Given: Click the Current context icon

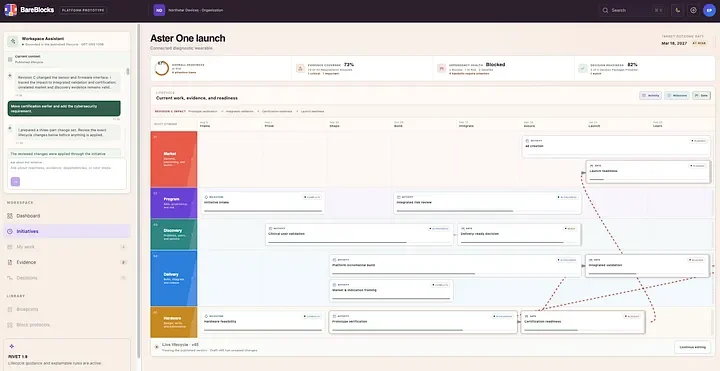Looking at the screenshot, I should (x=10, y=59).
